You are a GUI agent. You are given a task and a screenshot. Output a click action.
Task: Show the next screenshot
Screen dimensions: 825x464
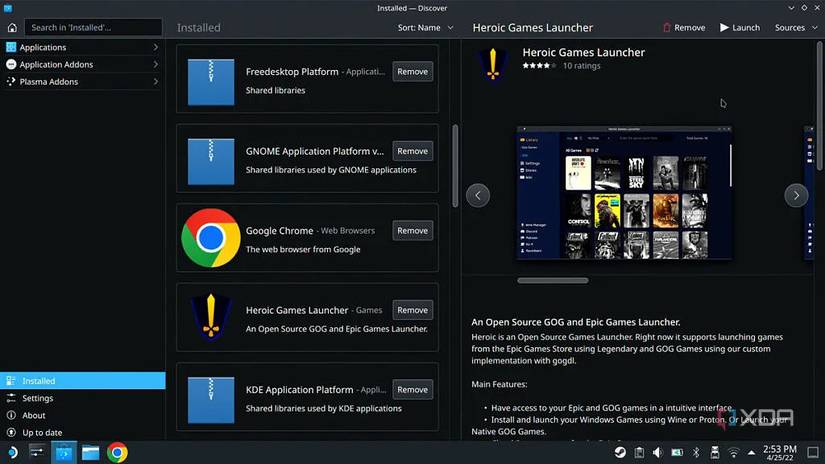(x=796, y=195)
